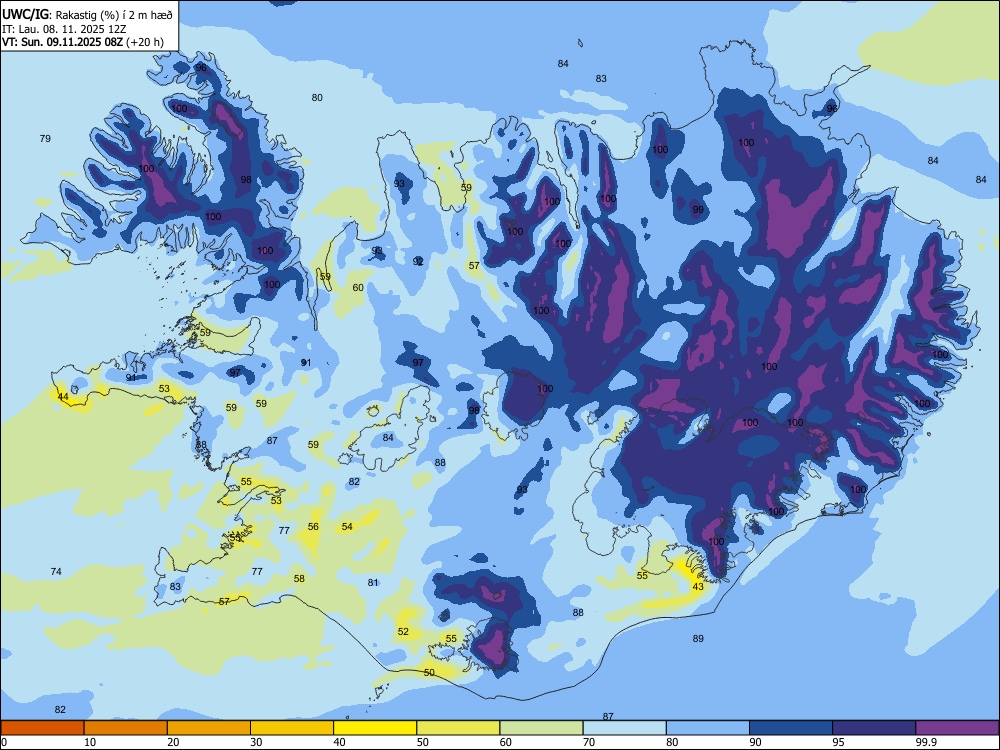This screenshot has height=750, width=1000.
Task: Select the 40–50 bright yellow legend swatch
Action: point(375,728)
